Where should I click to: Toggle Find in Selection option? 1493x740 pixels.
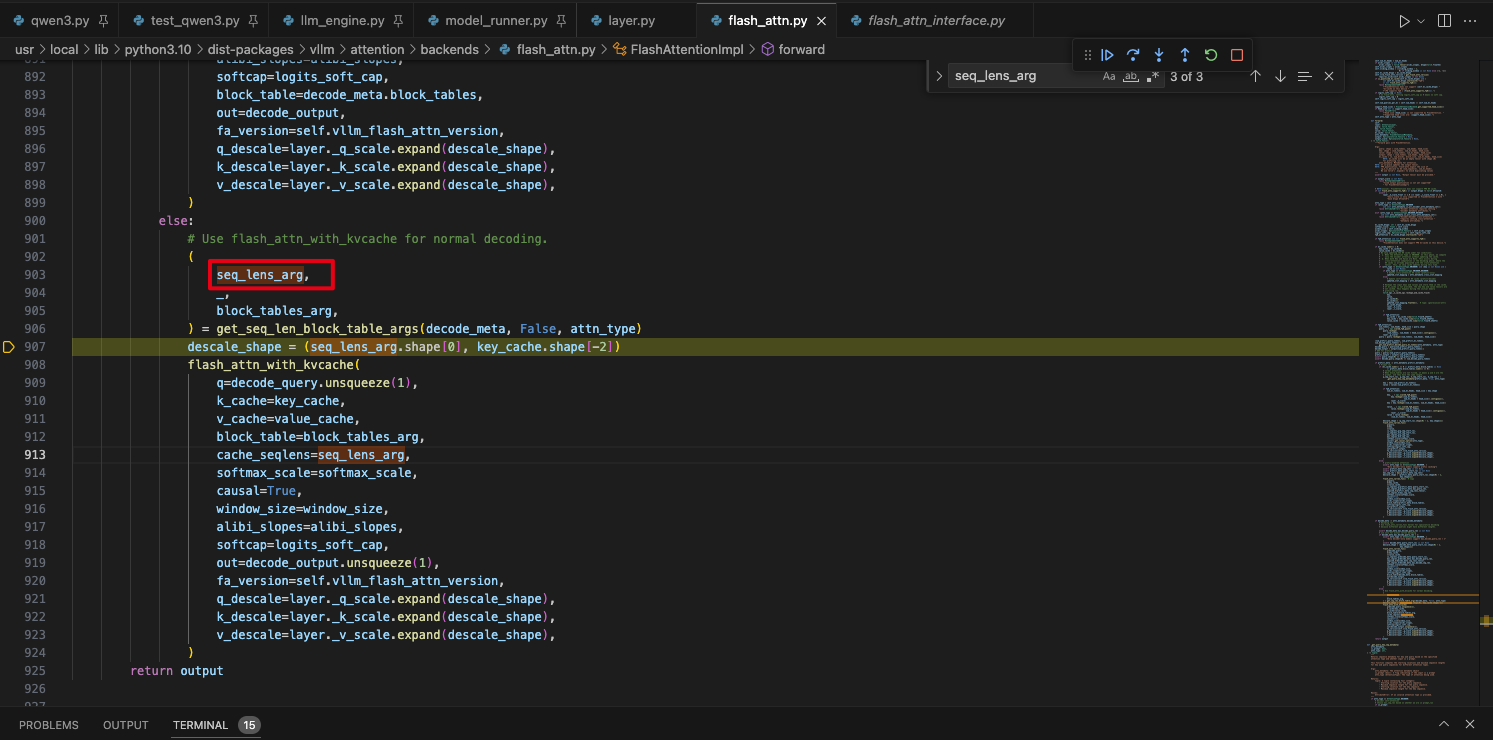click(x=1304, y=76)
